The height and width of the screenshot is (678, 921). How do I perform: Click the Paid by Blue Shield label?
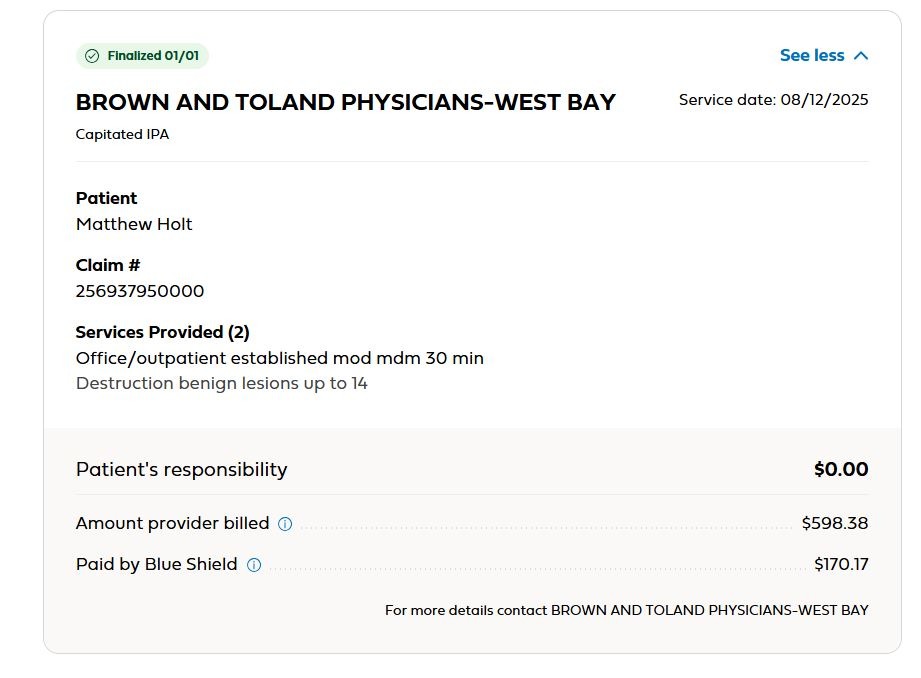coord(157,565)
